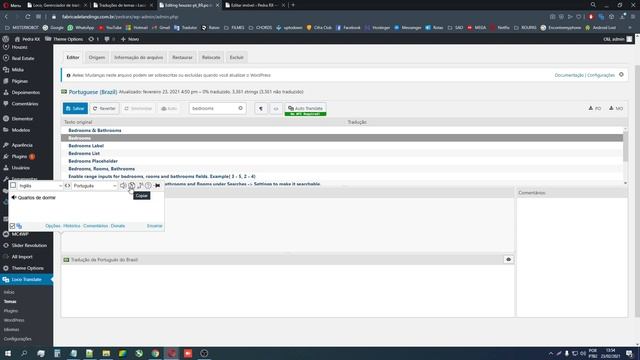The height and width of the screenshot is (360, 640).
Task: Open Editor tab
Action: point(73,58)
